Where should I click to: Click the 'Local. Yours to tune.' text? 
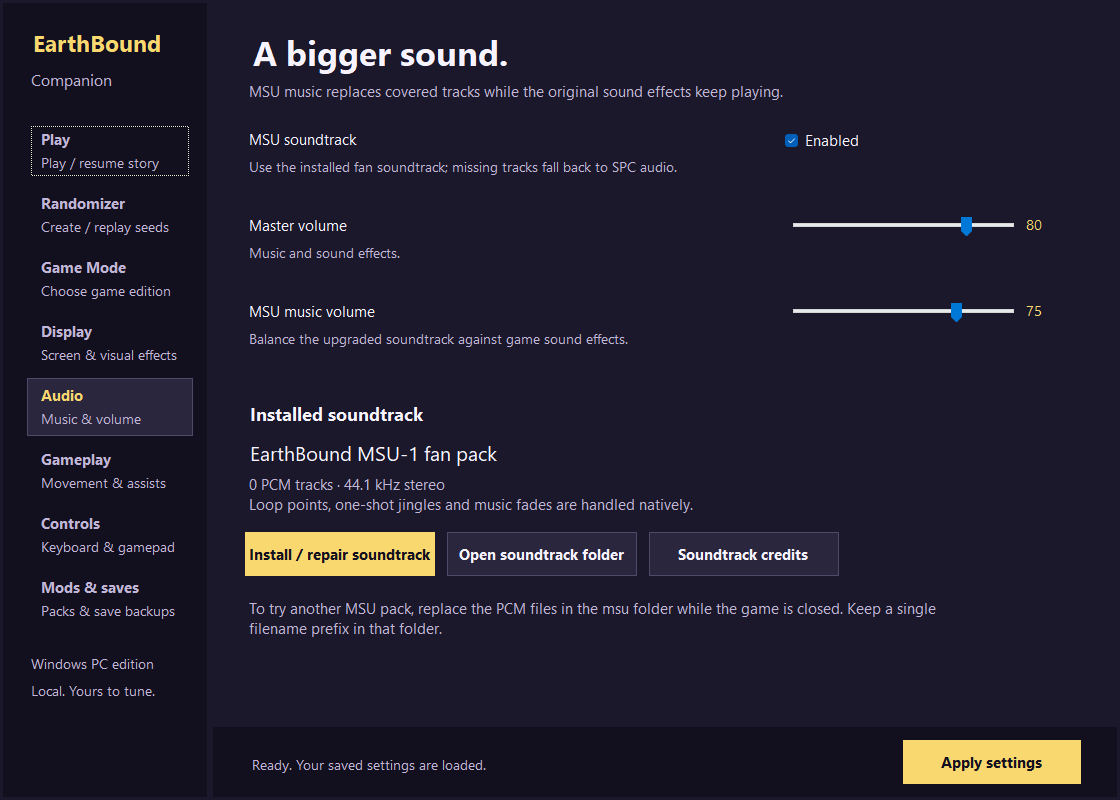[x=93, y=691]
